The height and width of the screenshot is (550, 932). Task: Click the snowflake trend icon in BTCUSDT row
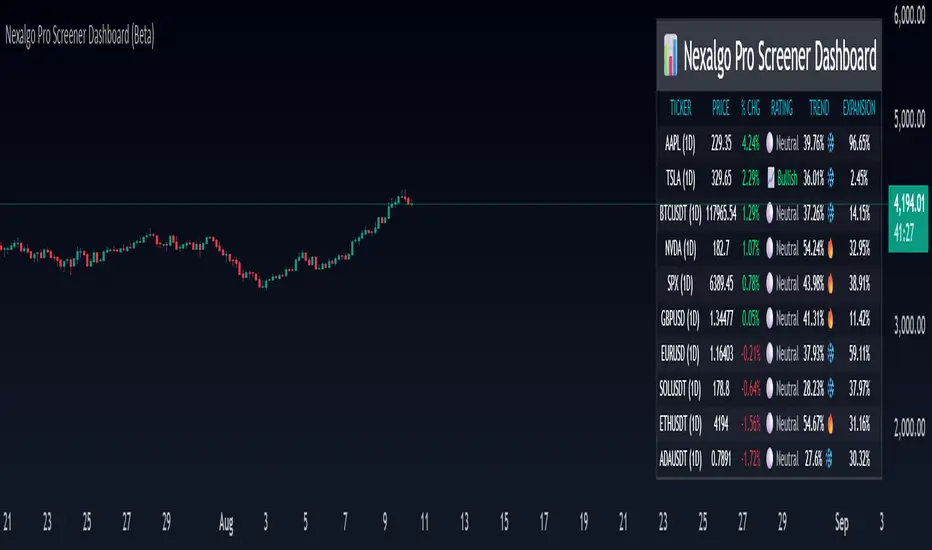pyautogui.click(x=830, y=213)
